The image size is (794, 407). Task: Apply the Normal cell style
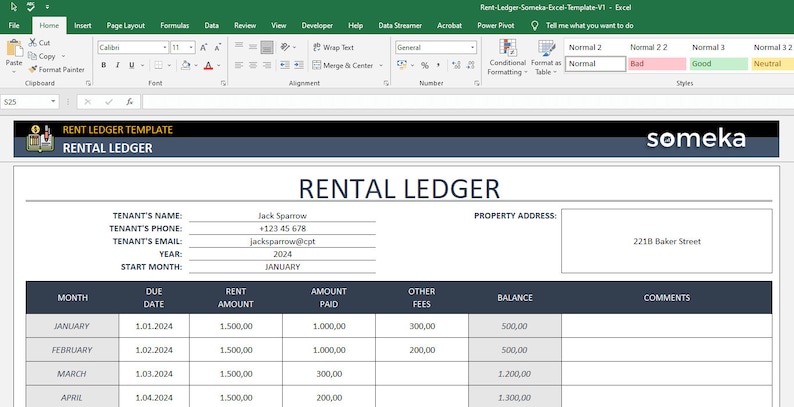click(596, 64)
